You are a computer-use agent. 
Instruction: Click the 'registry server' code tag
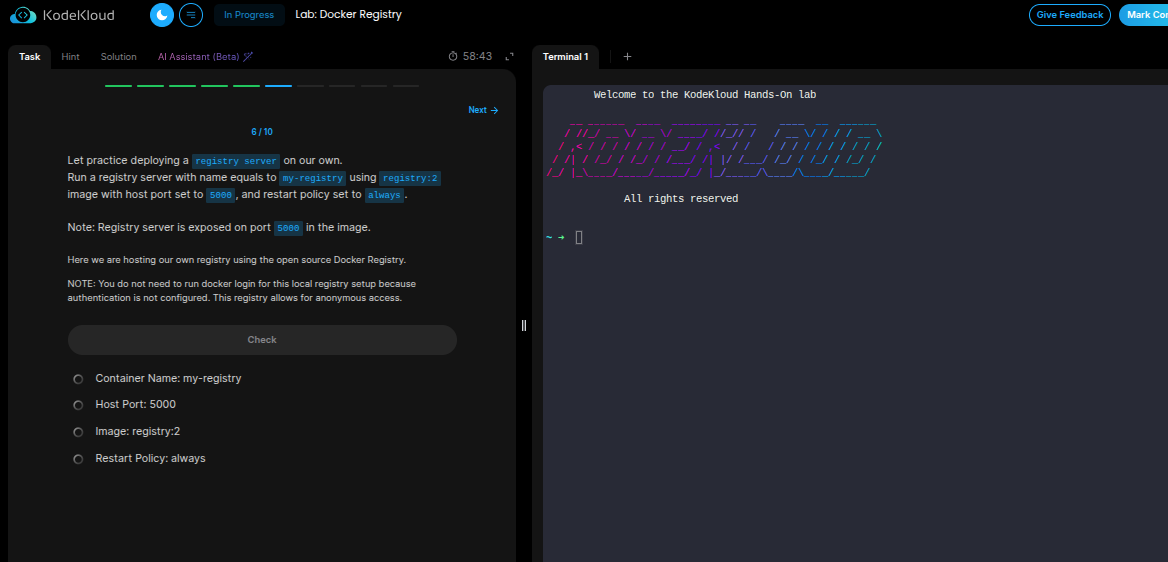pos(236,161)
